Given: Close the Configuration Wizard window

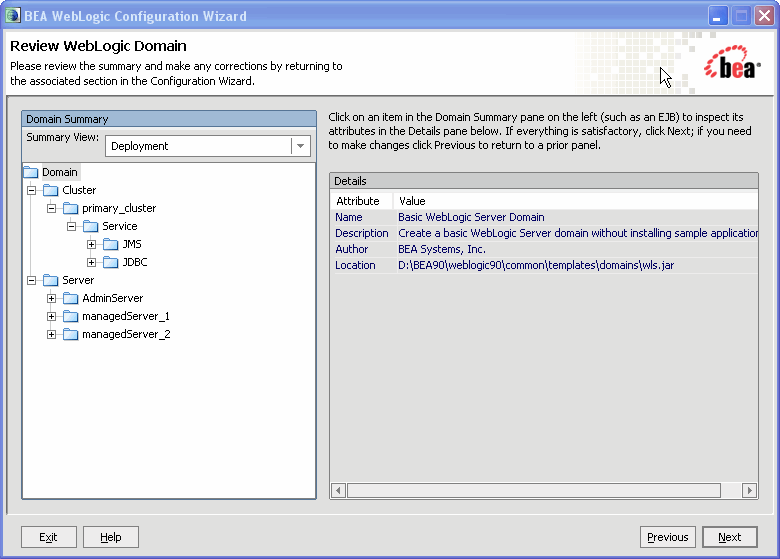Looking at the screenshot, I should click(x=764, y=16).
